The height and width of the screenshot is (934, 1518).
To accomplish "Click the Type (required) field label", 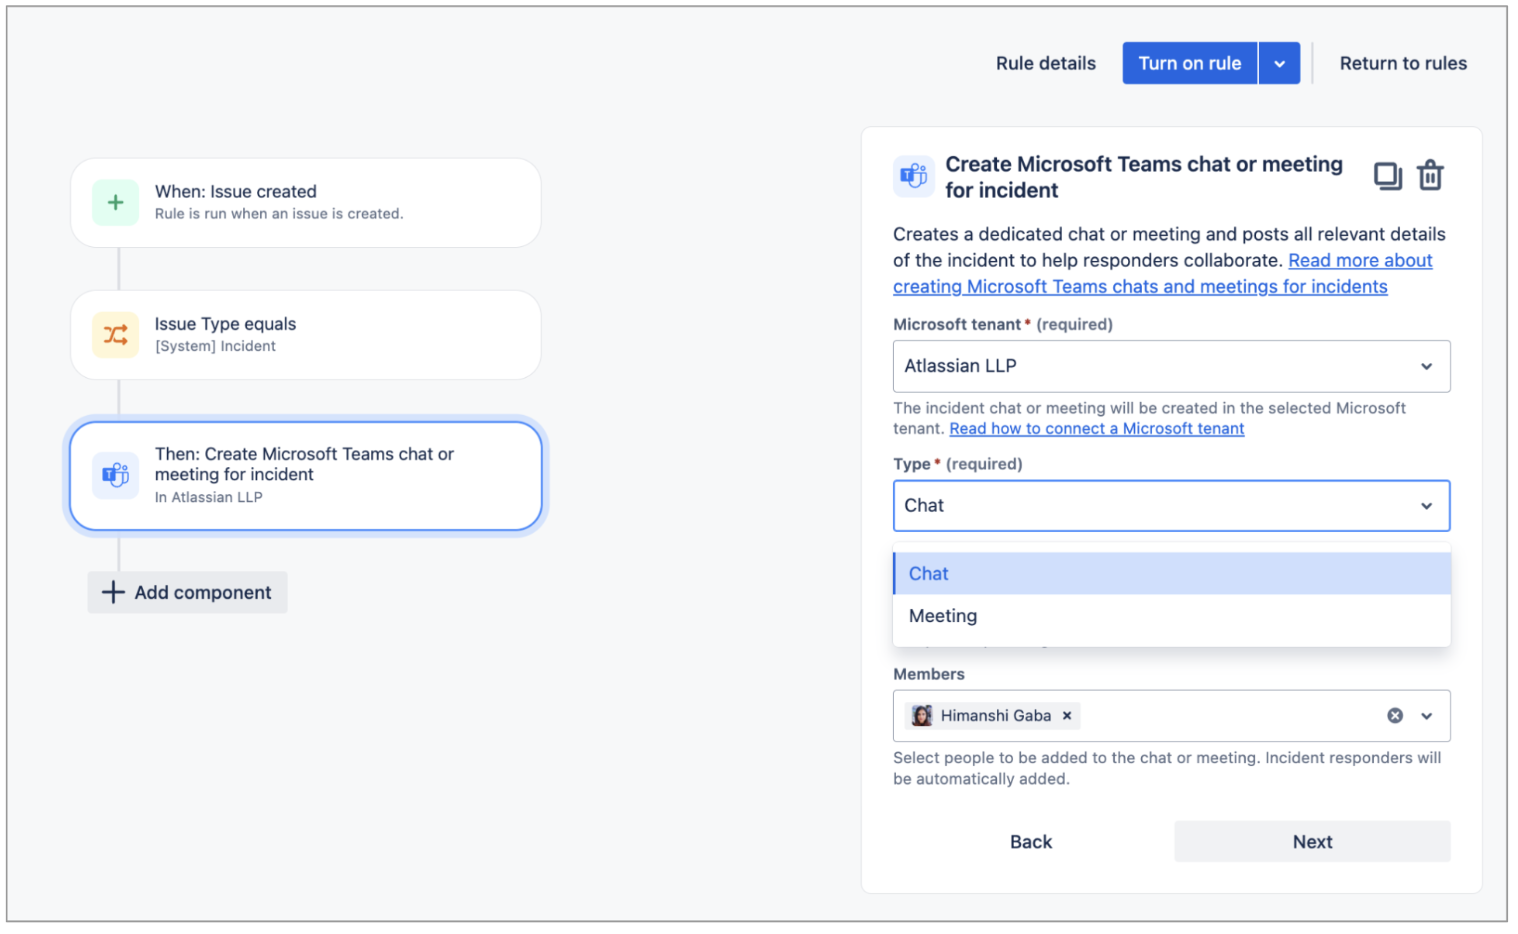I will 958,464.
